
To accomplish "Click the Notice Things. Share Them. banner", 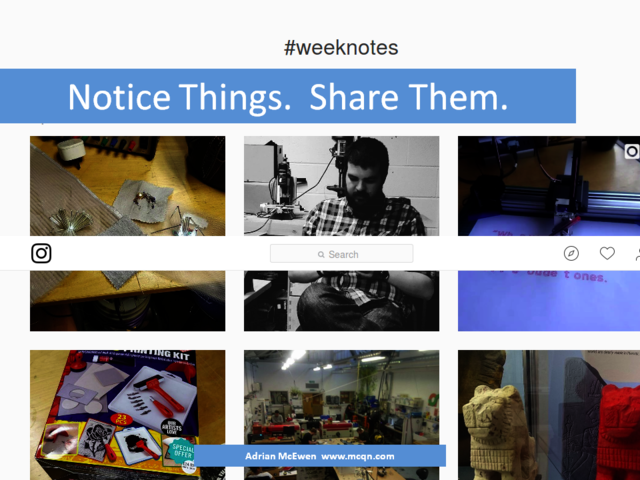I will 288,96.
